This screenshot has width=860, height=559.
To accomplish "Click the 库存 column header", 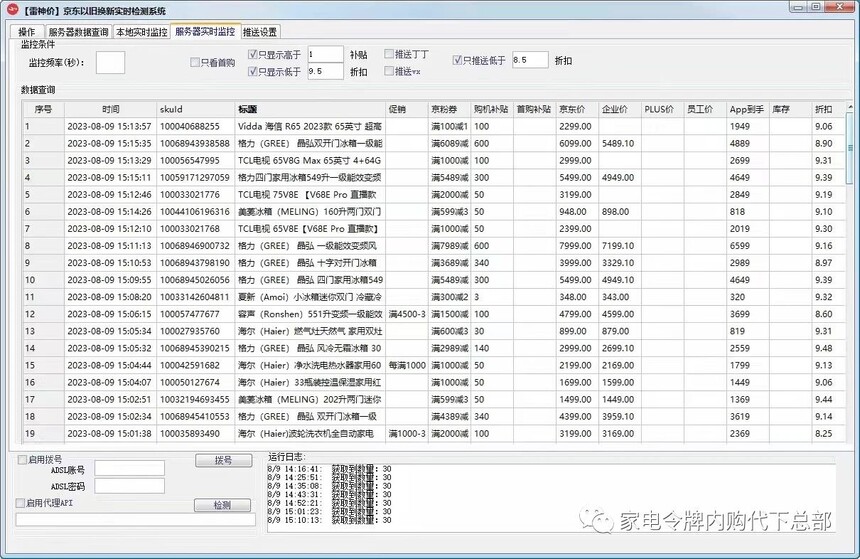I will [x=790, y=109].
